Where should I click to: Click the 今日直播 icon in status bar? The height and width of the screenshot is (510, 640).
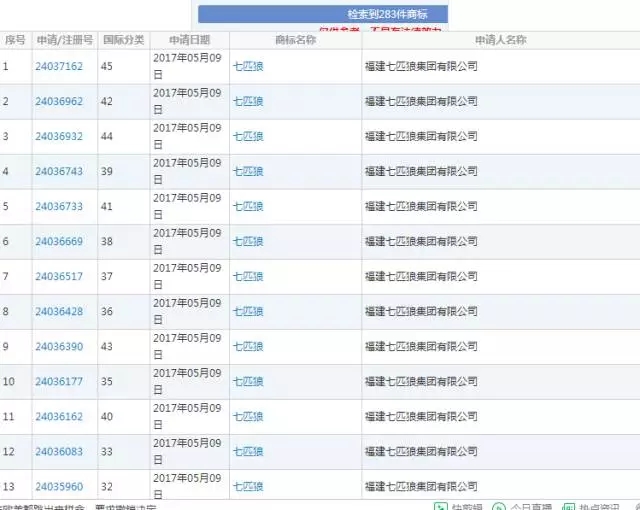[x=499, y=506]
